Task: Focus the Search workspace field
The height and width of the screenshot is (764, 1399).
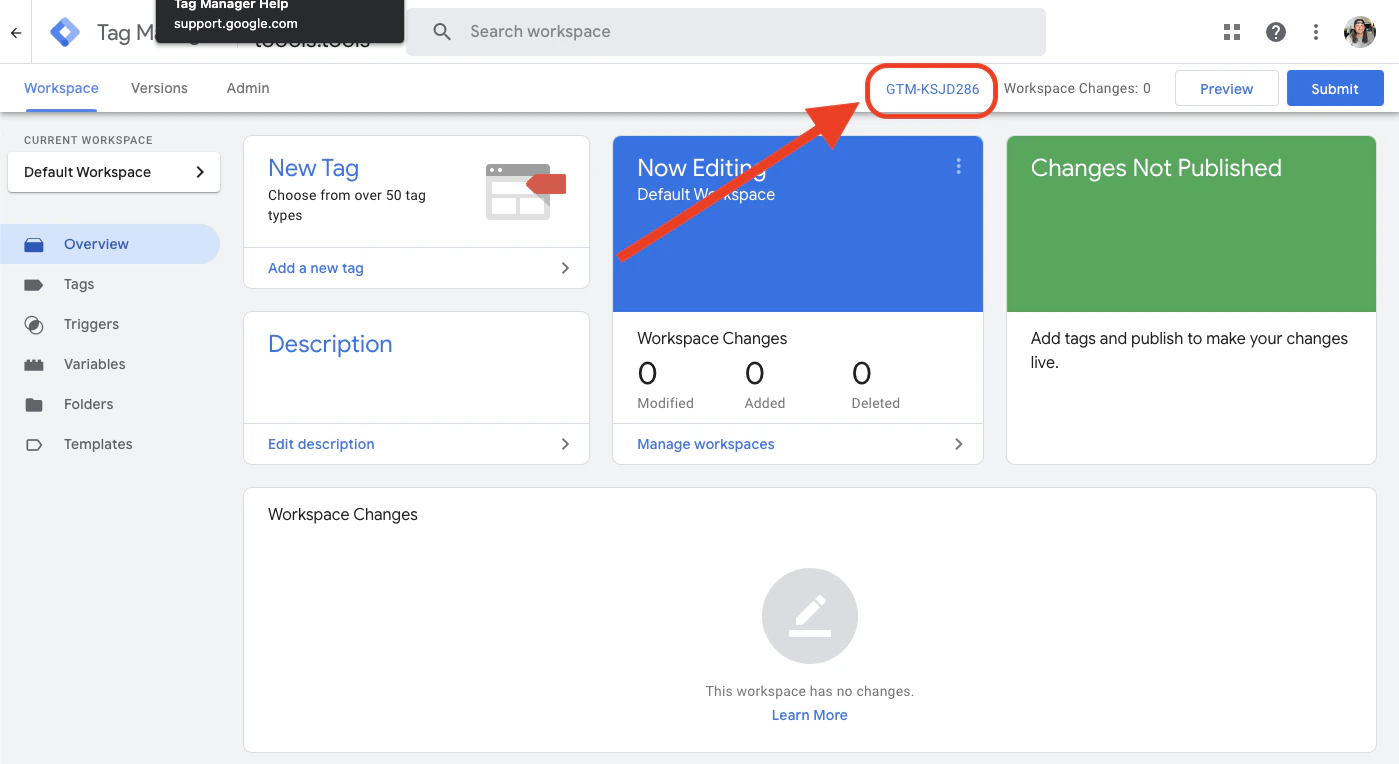Action: click(726, 32)
